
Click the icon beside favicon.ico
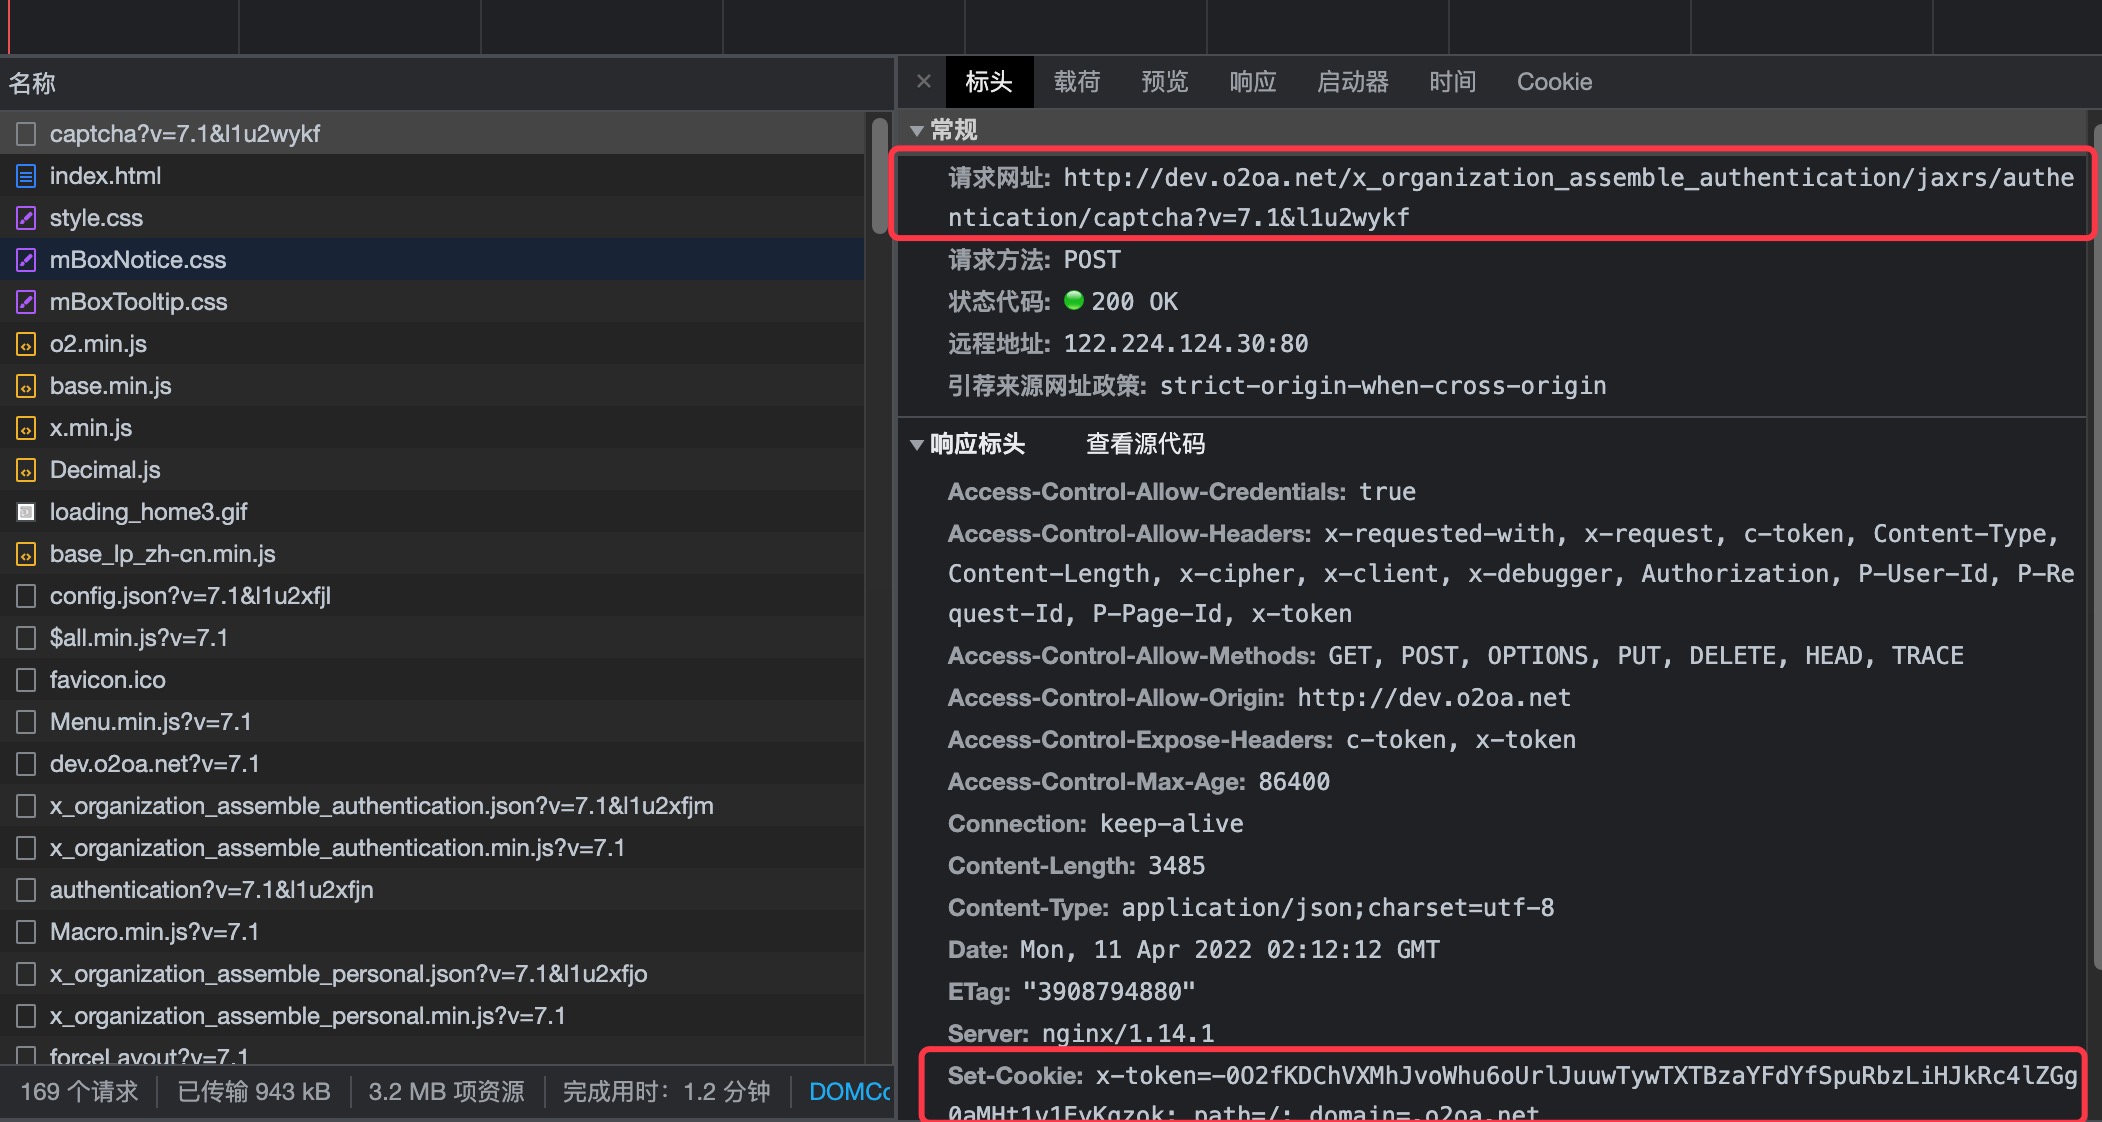click(27, 681)
